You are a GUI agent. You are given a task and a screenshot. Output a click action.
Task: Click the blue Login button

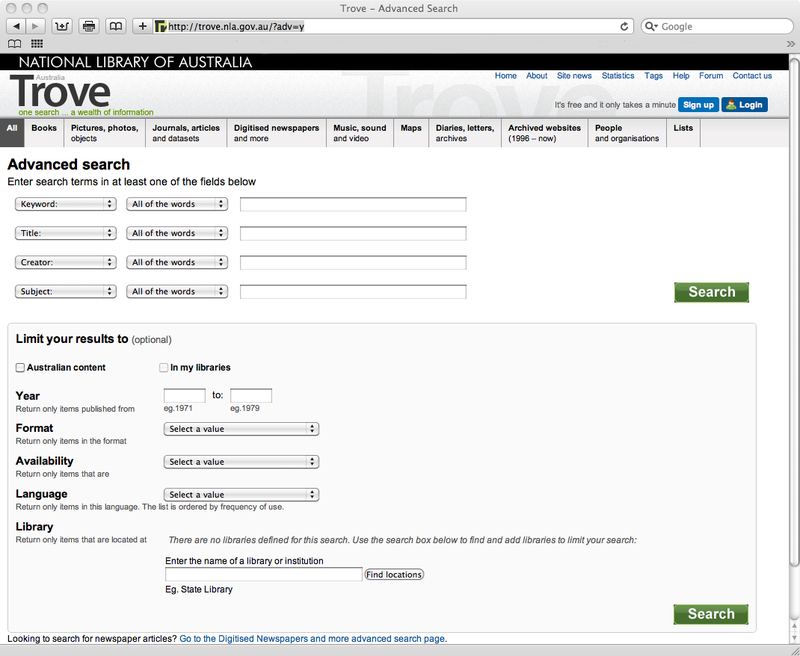click(744, 104)
